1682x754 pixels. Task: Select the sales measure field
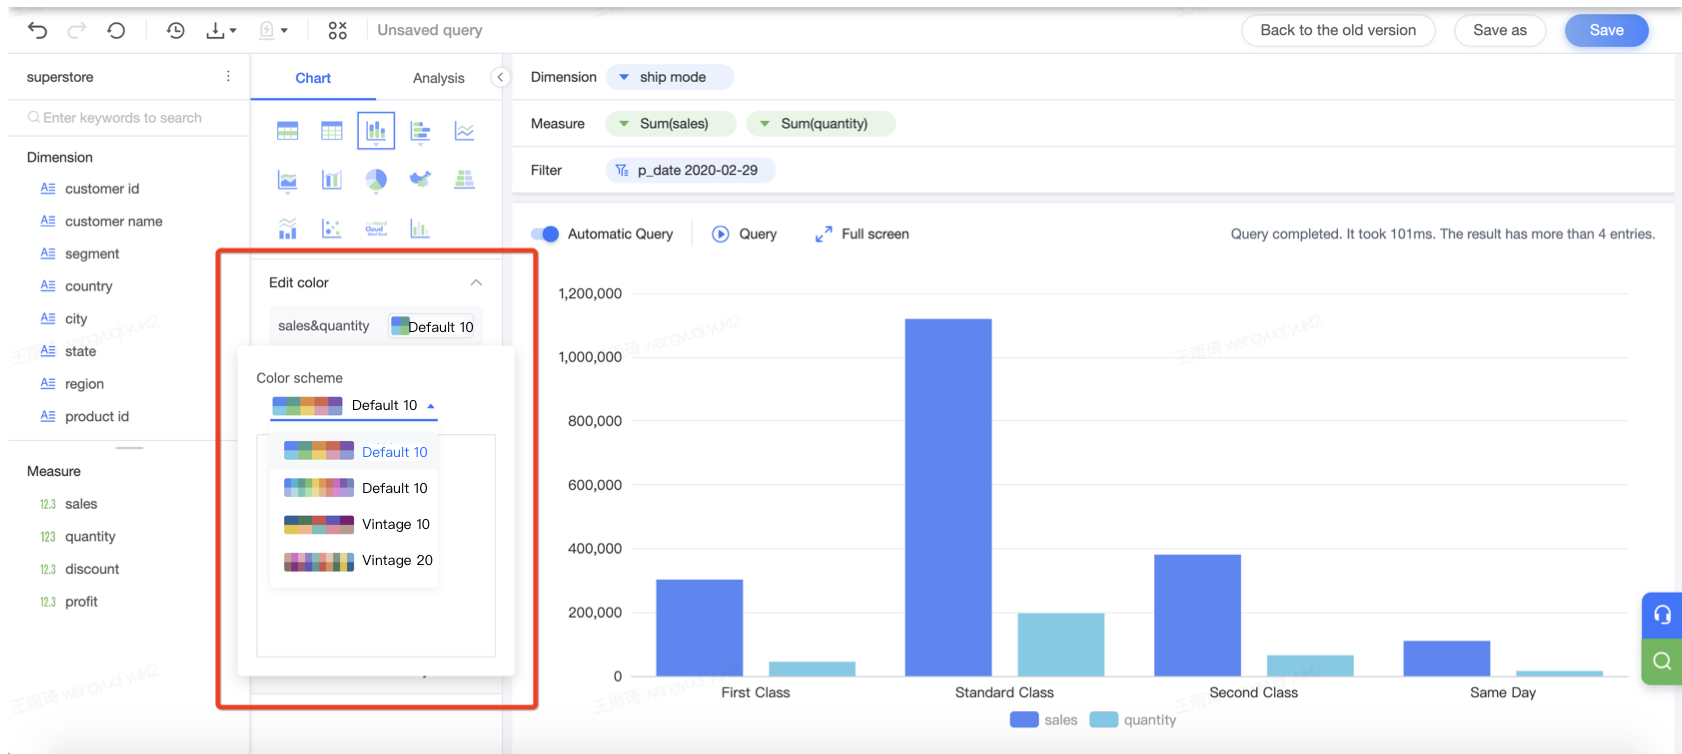(x=81, y=504)
